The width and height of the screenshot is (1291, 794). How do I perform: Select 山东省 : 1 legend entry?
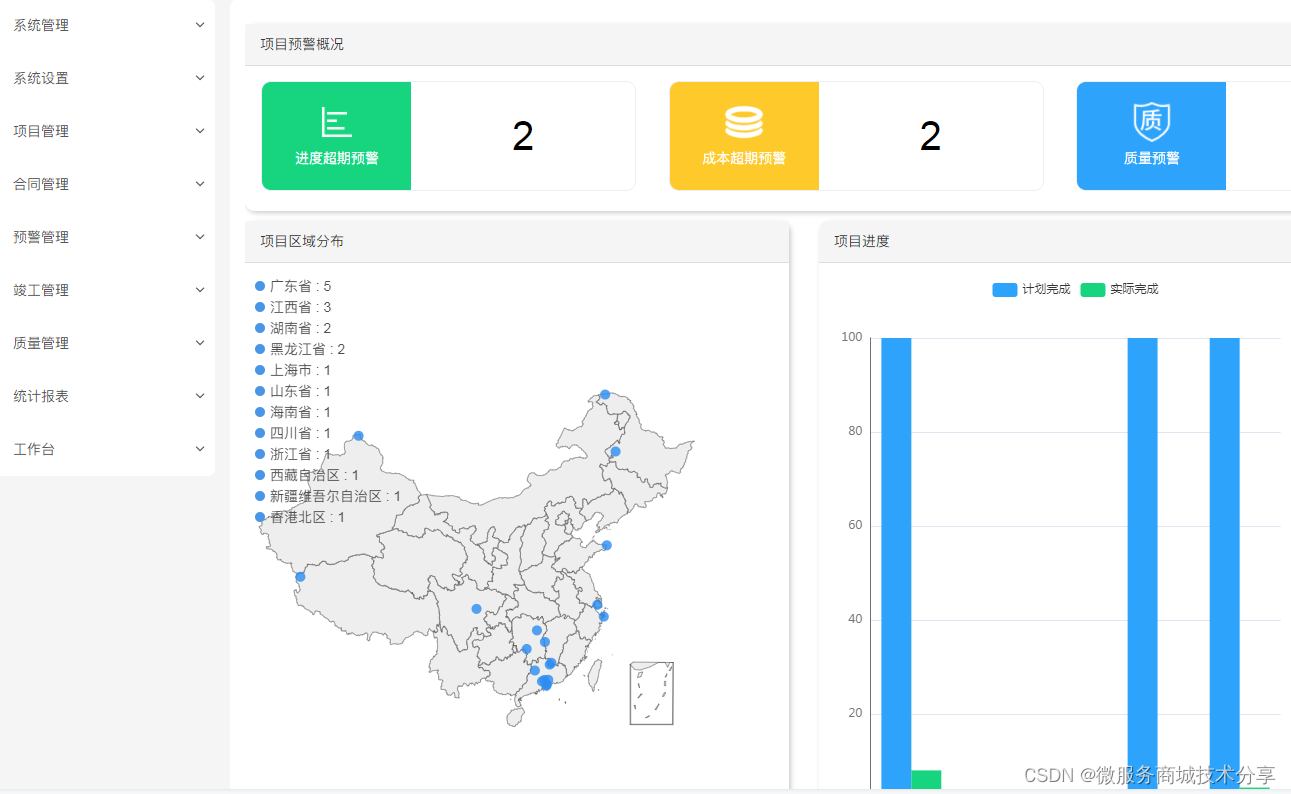click(x=293, y=391)
